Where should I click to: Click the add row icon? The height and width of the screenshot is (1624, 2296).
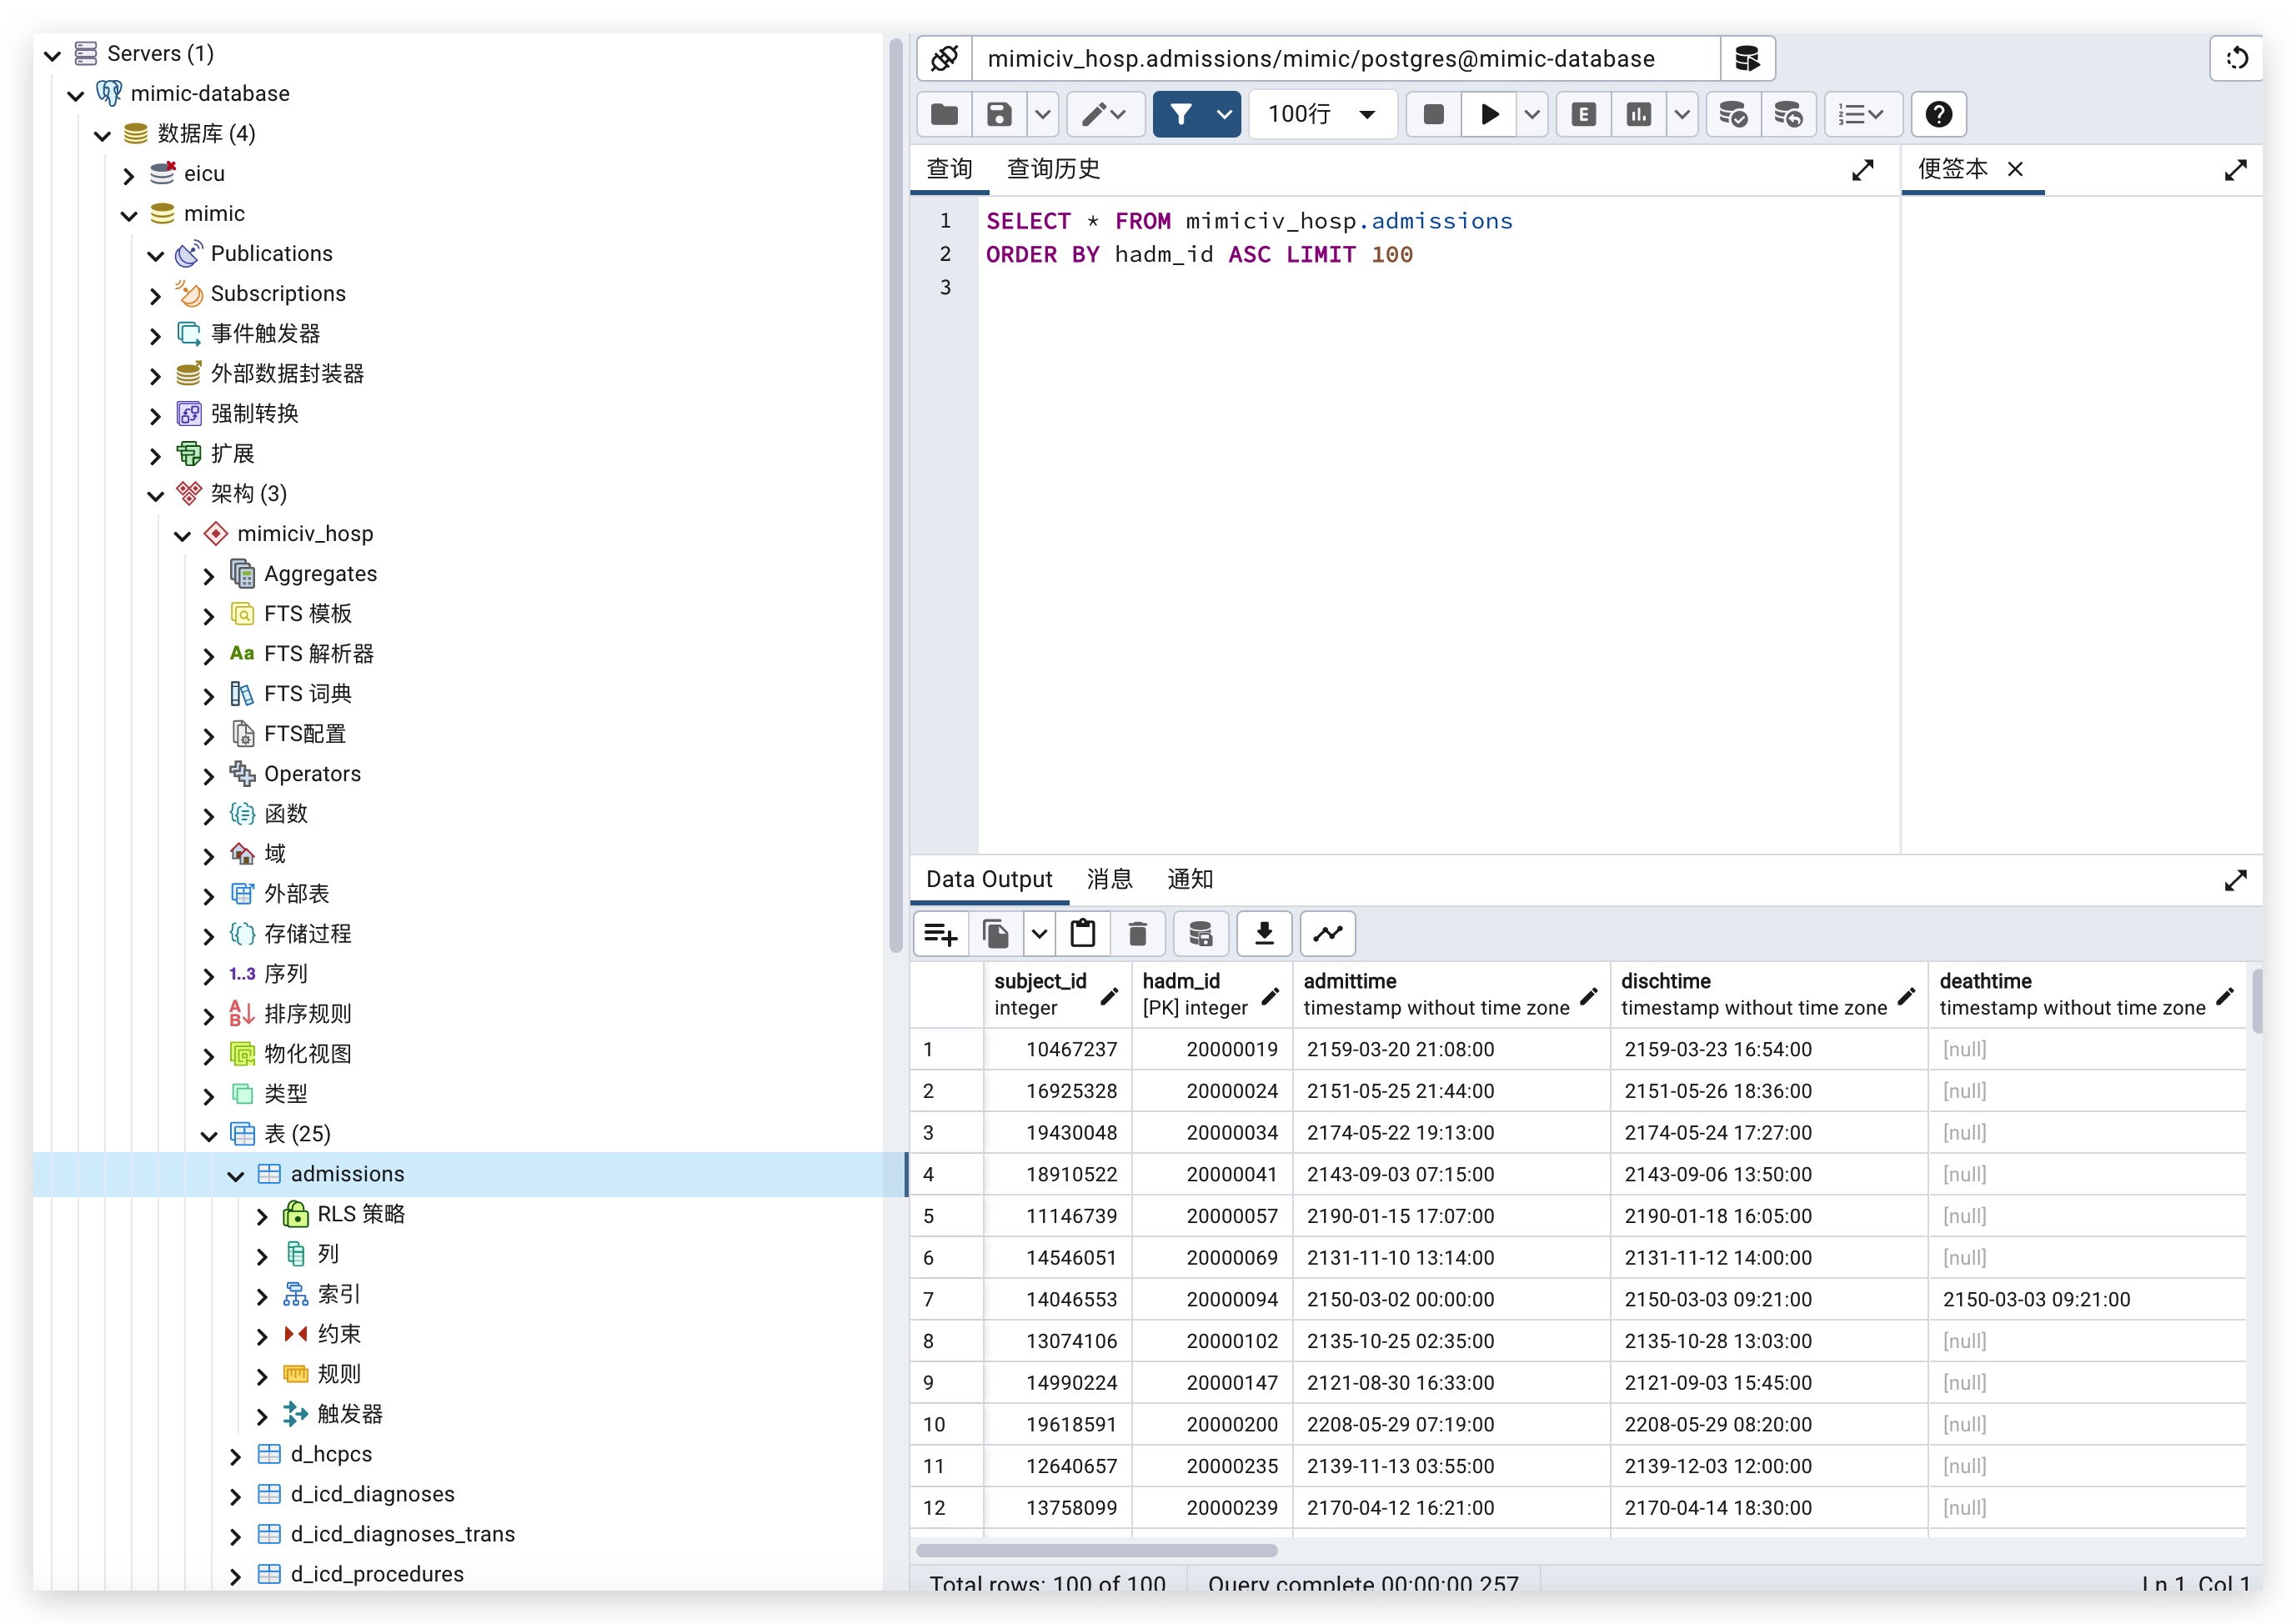941,934
